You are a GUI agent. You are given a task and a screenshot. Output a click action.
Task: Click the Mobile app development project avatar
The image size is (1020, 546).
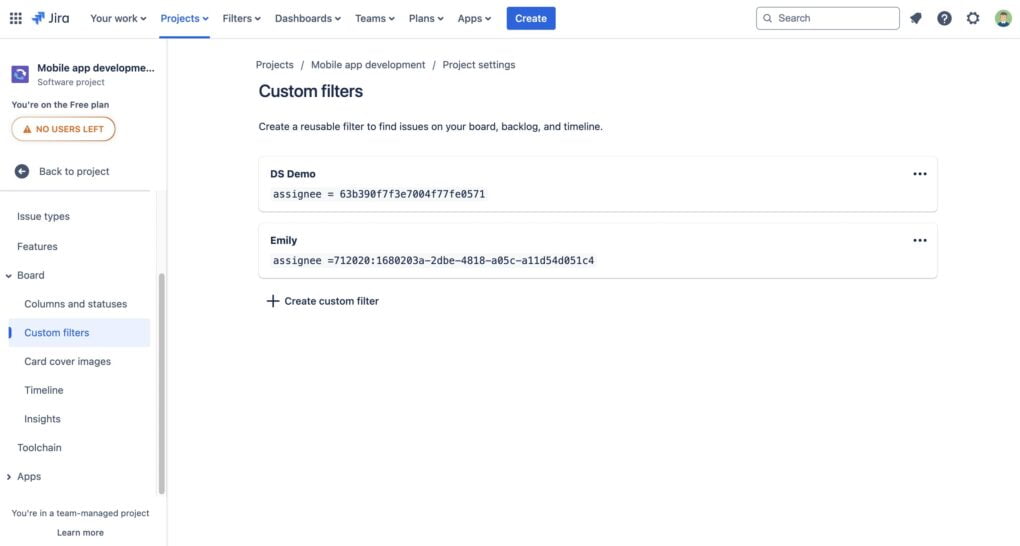click(20, 74)
